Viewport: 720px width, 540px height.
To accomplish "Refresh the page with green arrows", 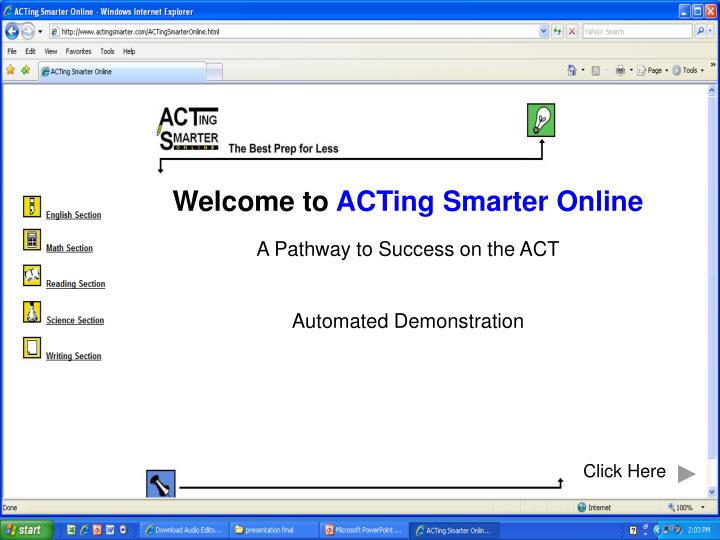I will pos(557,31).
